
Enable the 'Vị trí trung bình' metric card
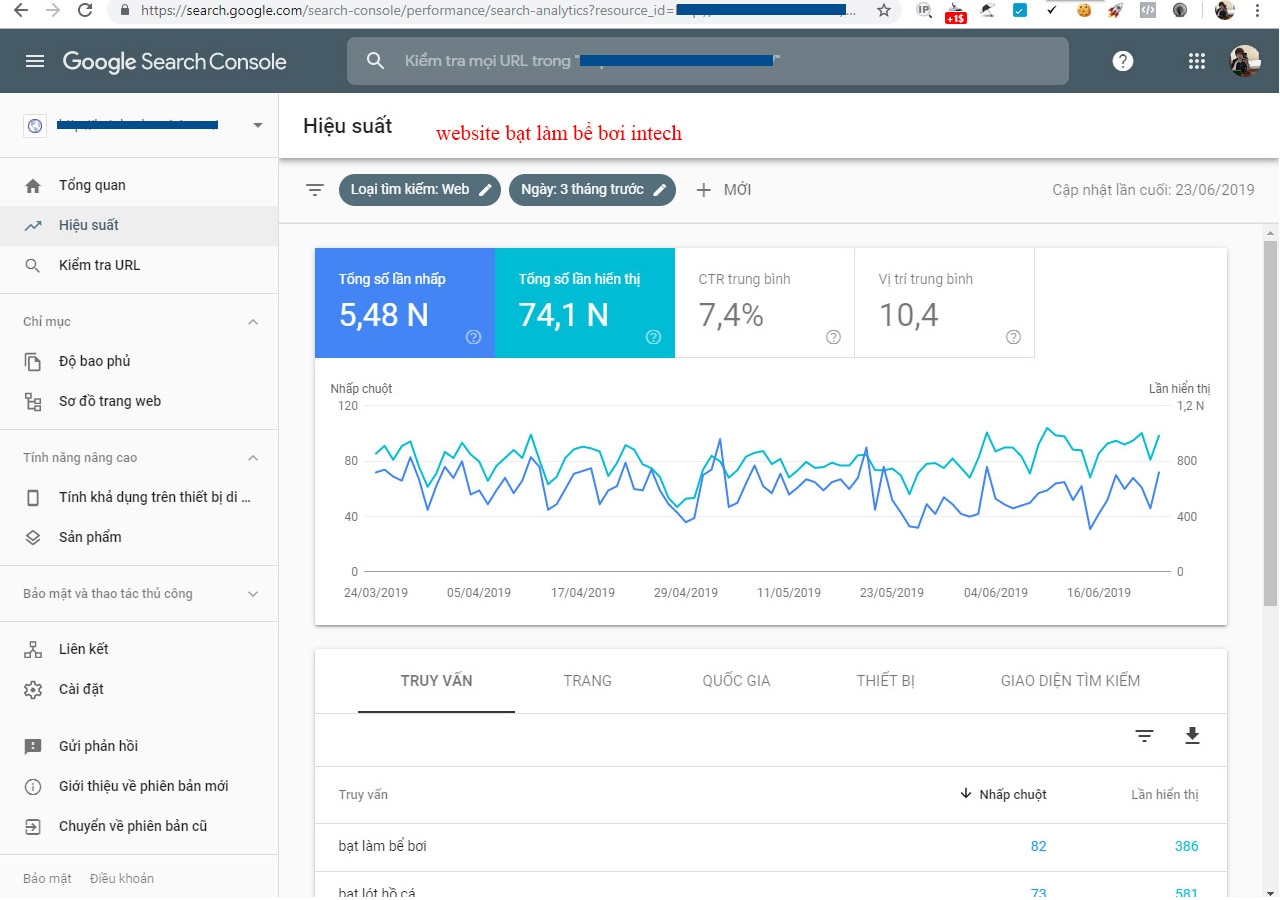(x=944, y=303)
